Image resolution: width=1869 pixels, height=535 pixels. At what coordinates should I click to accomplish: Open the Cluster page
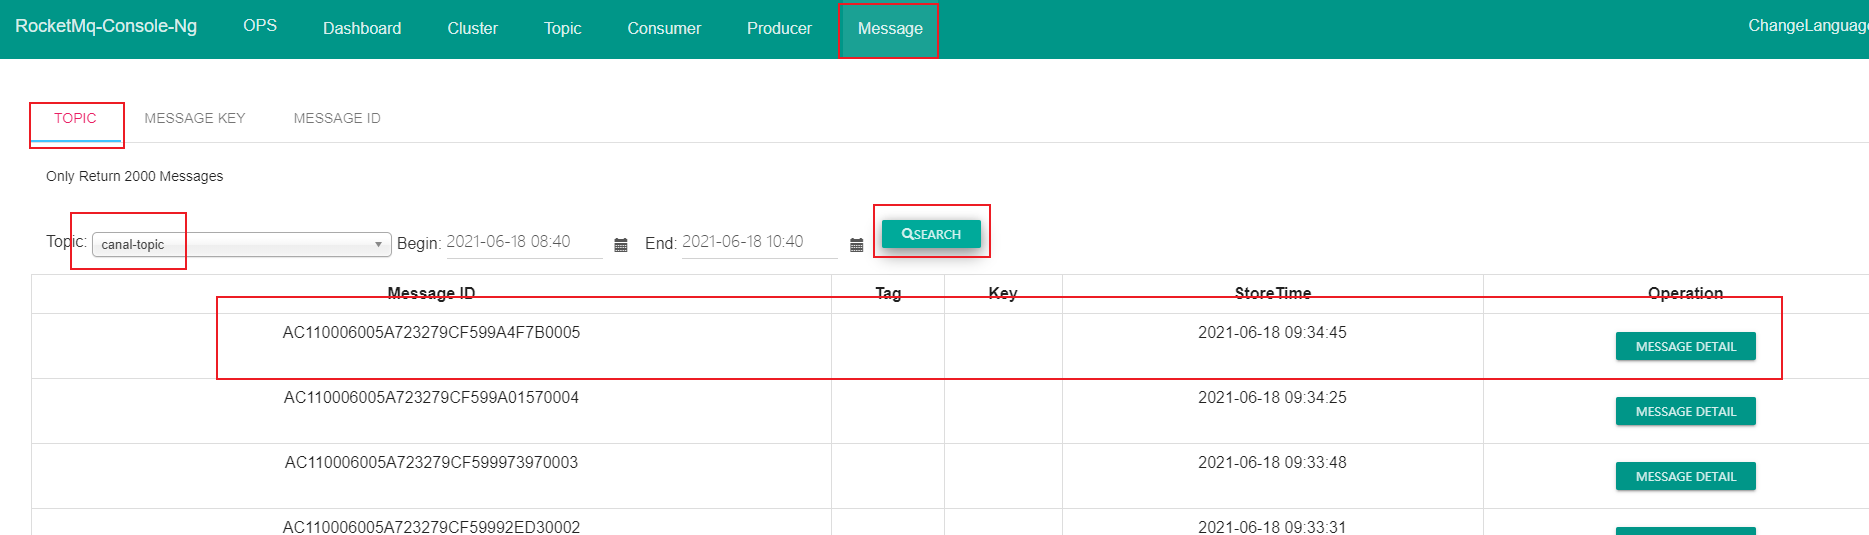click(x=472, y=28)
